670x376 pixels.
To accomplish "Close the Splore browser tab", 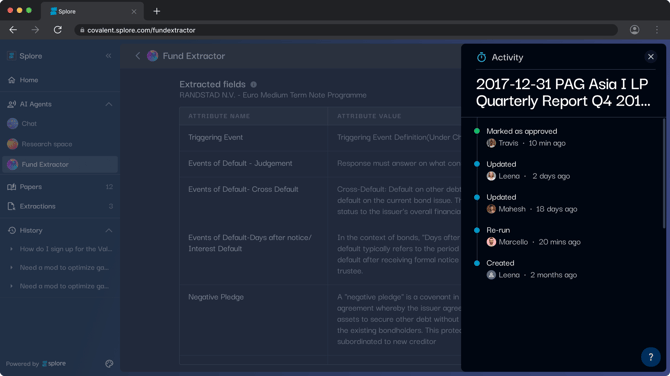I will coord(134,12).
